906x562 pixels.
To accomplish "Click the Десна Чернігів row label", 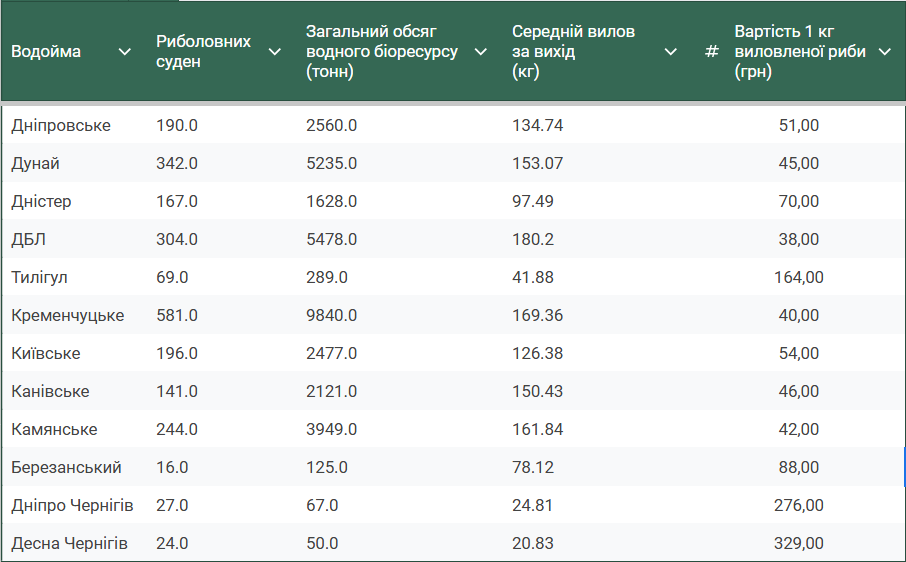I will (x=69, y=543).
